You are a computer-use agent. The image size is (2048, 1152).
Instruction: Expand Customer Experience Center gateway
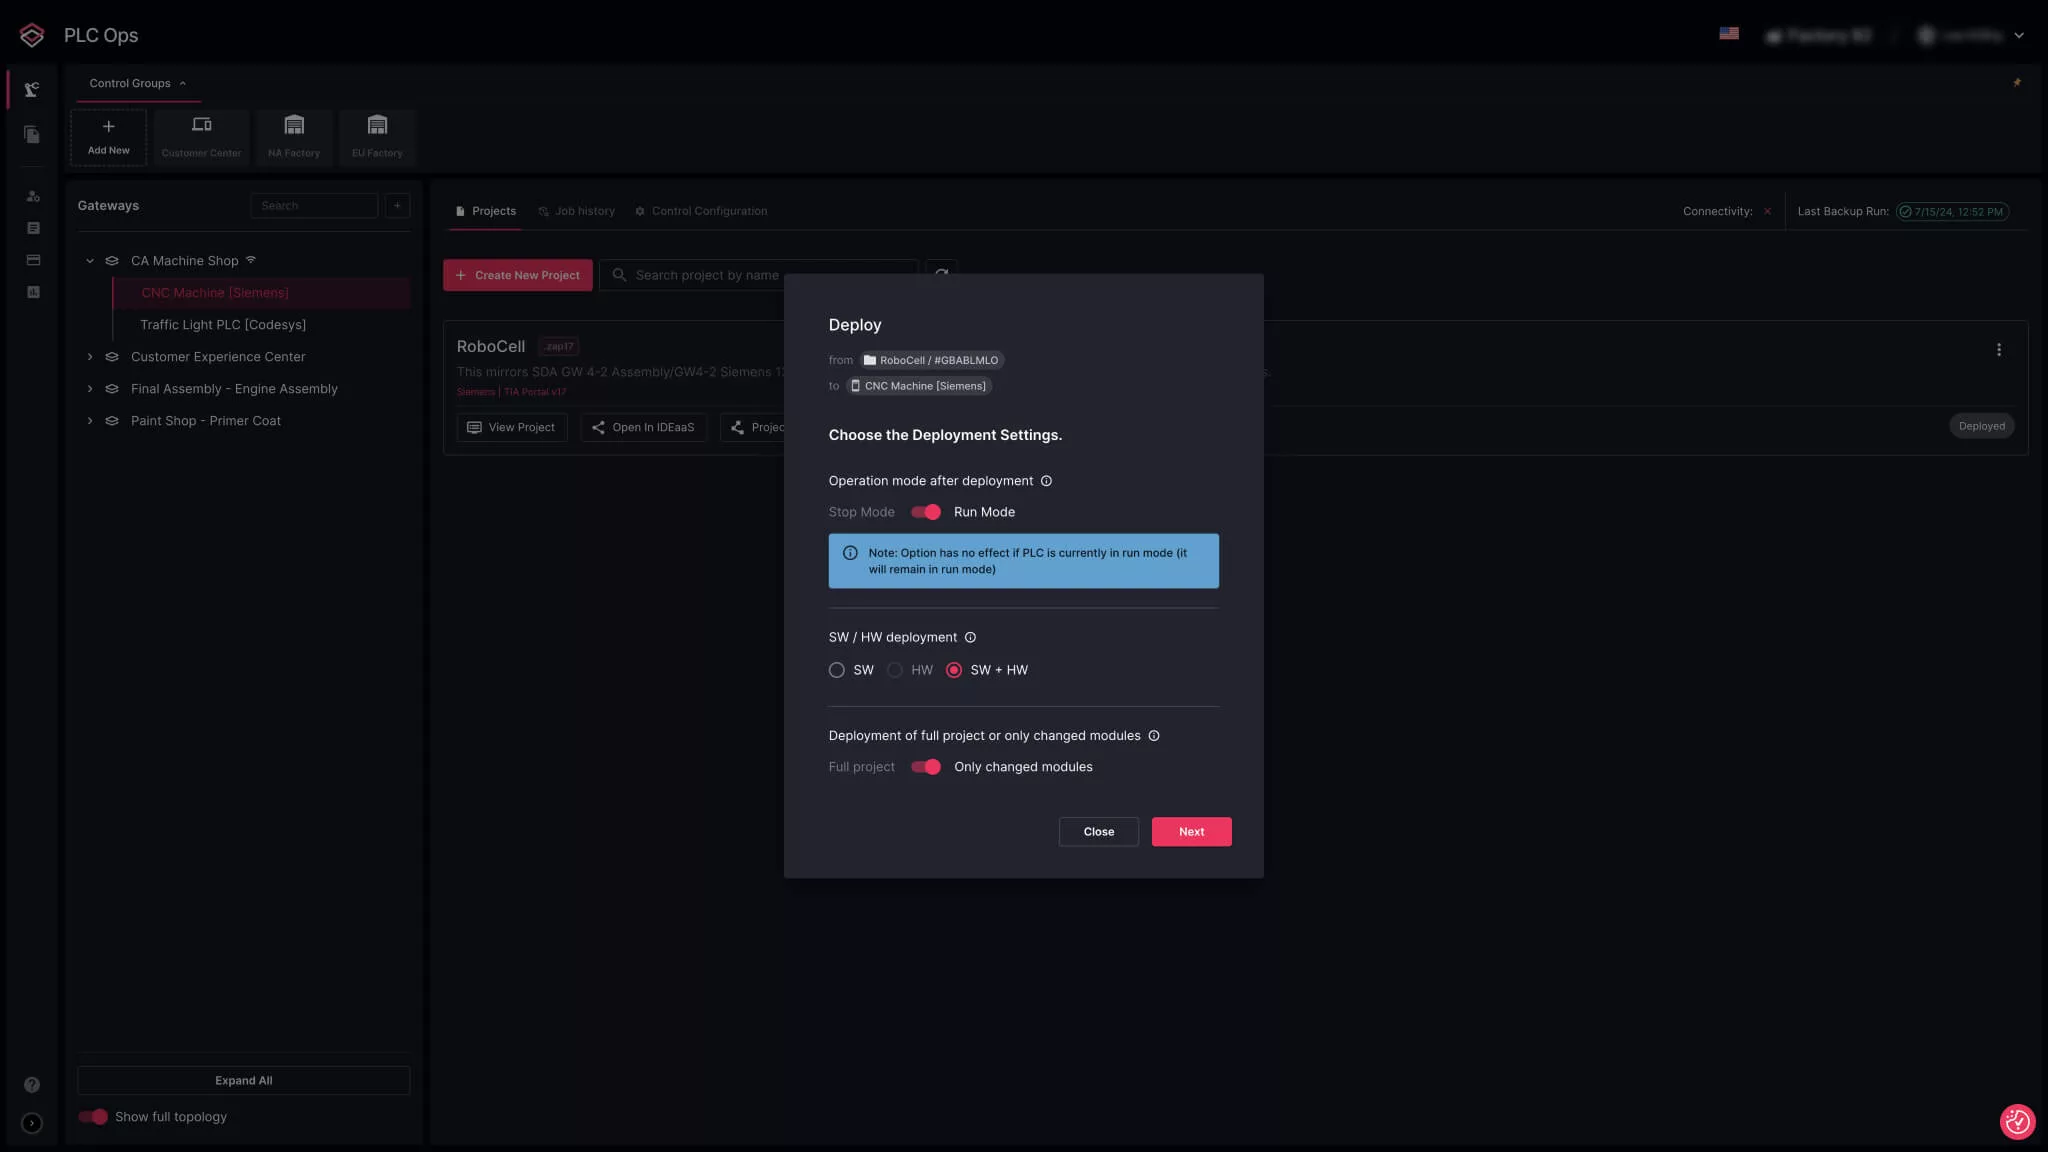pyautogui.click(x=90, y=357)
